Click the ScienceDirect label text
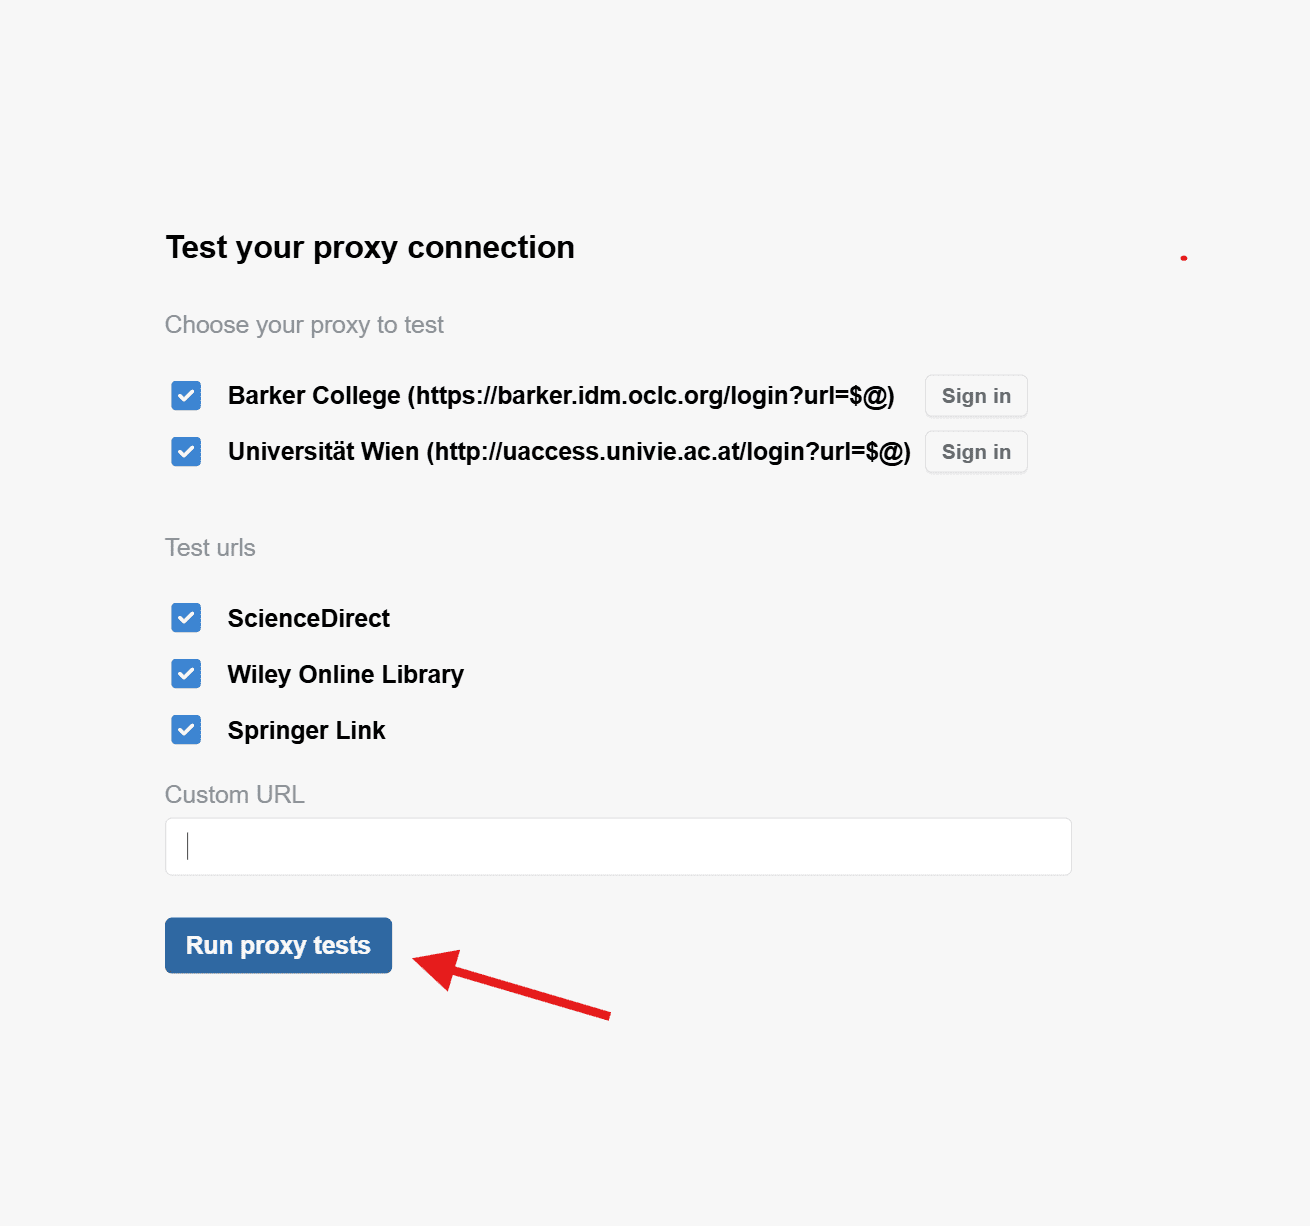This screenshot has height=1226, width=1310. tap(308, 618)
